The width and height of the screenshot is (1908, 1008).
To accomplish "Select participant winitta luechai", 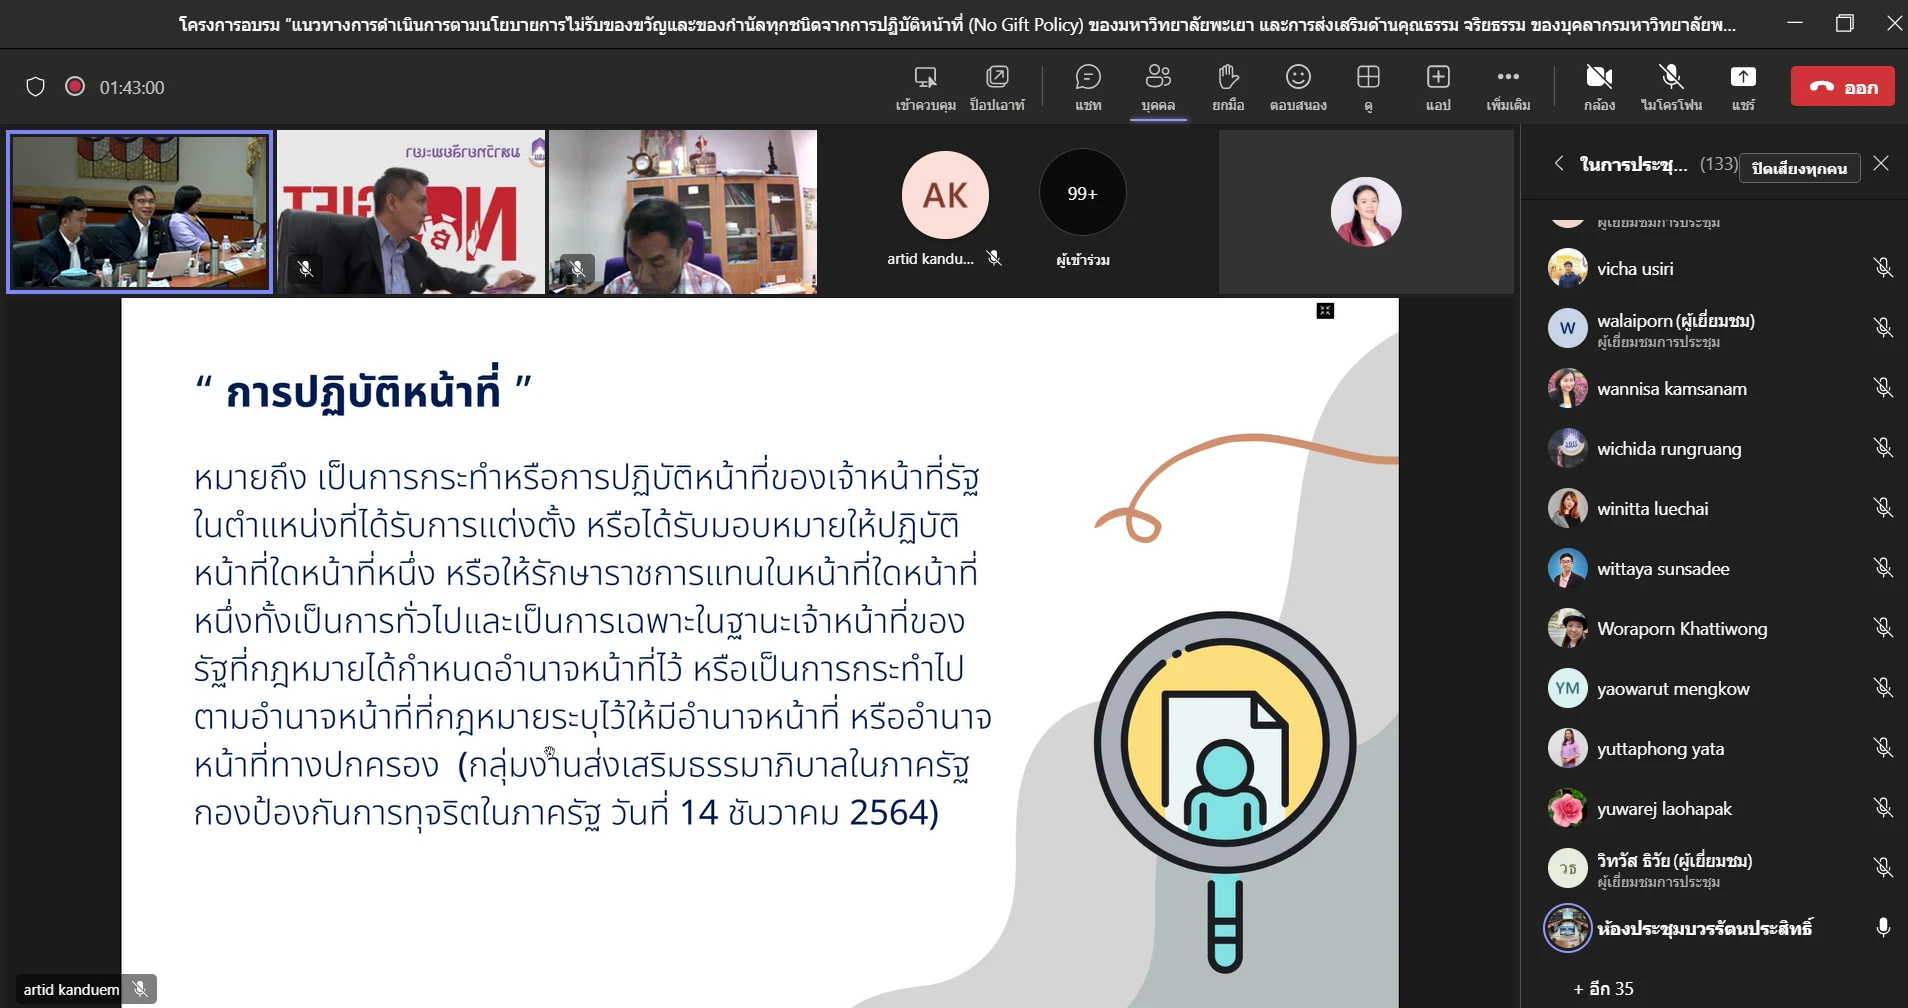I will point(1714,508).
